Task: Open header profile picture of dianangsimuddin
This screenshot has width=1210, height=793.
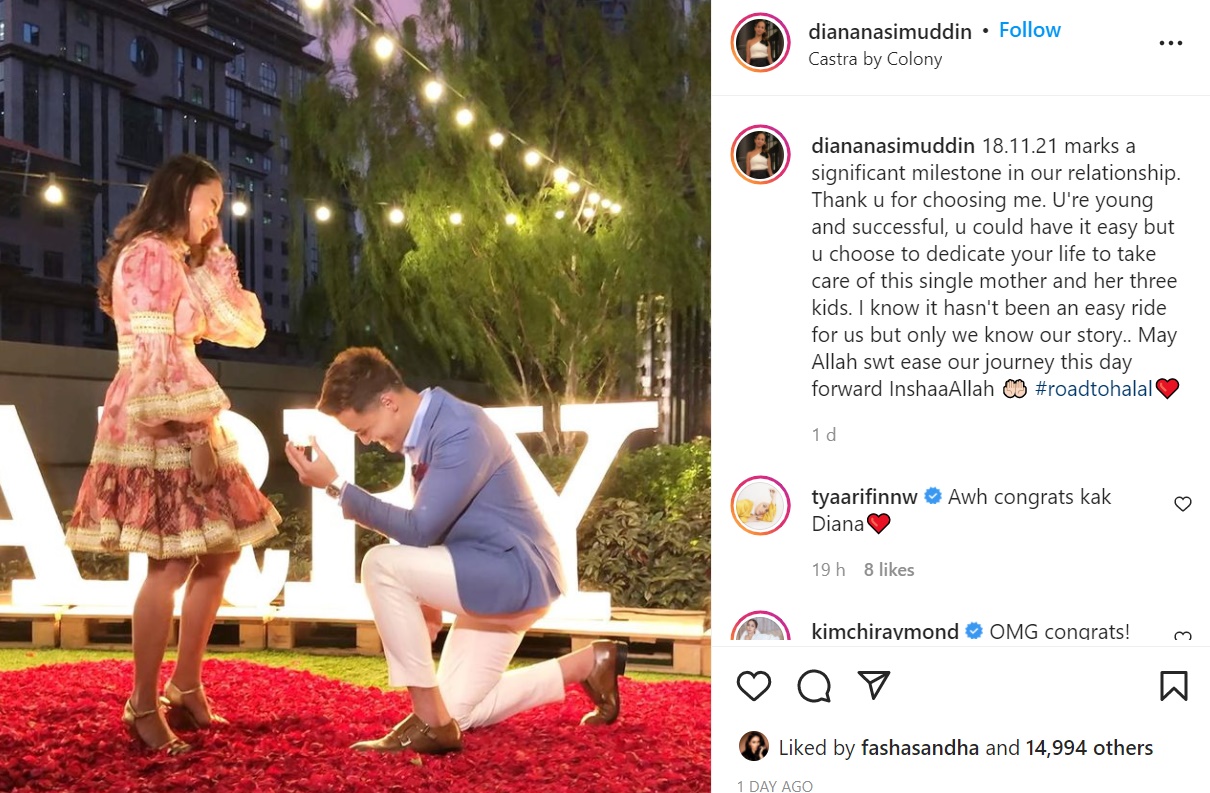Action: click(x=761, y=43)
